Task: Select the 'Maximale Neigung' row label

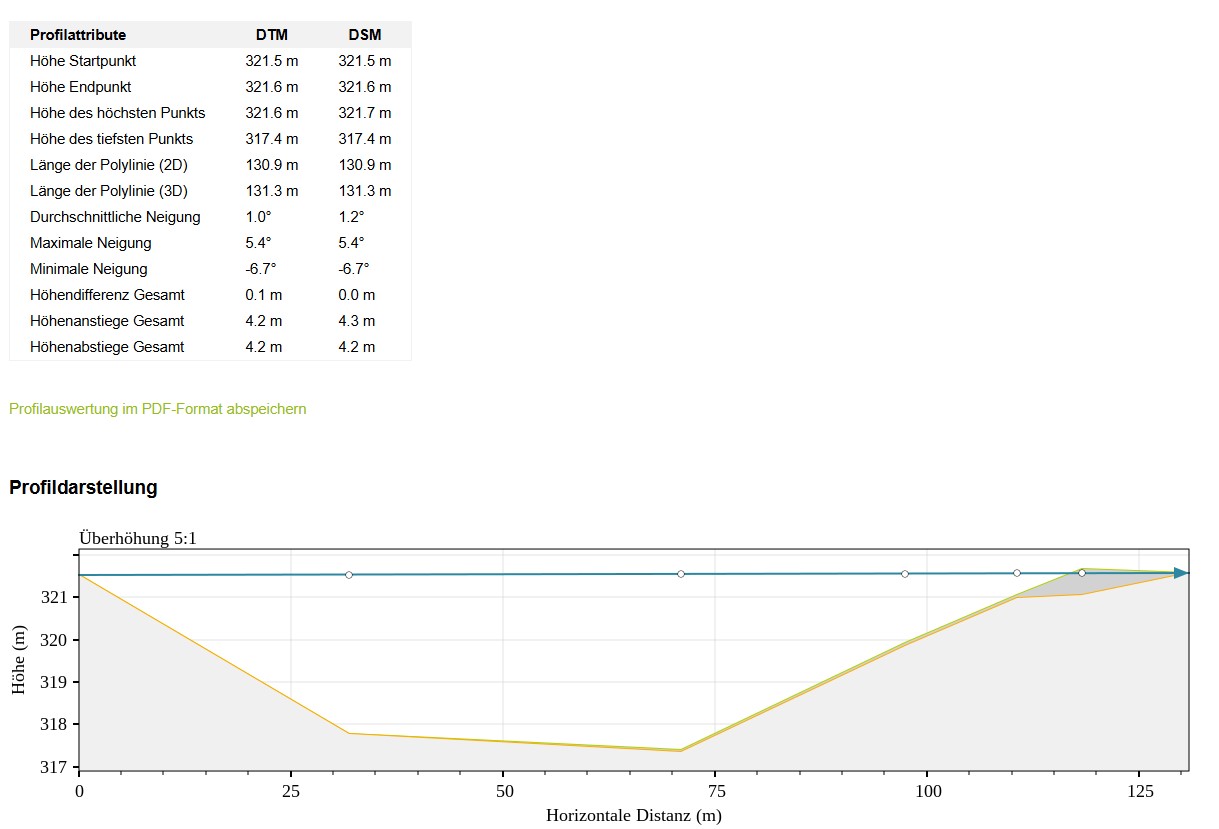Action: (91, 243)
